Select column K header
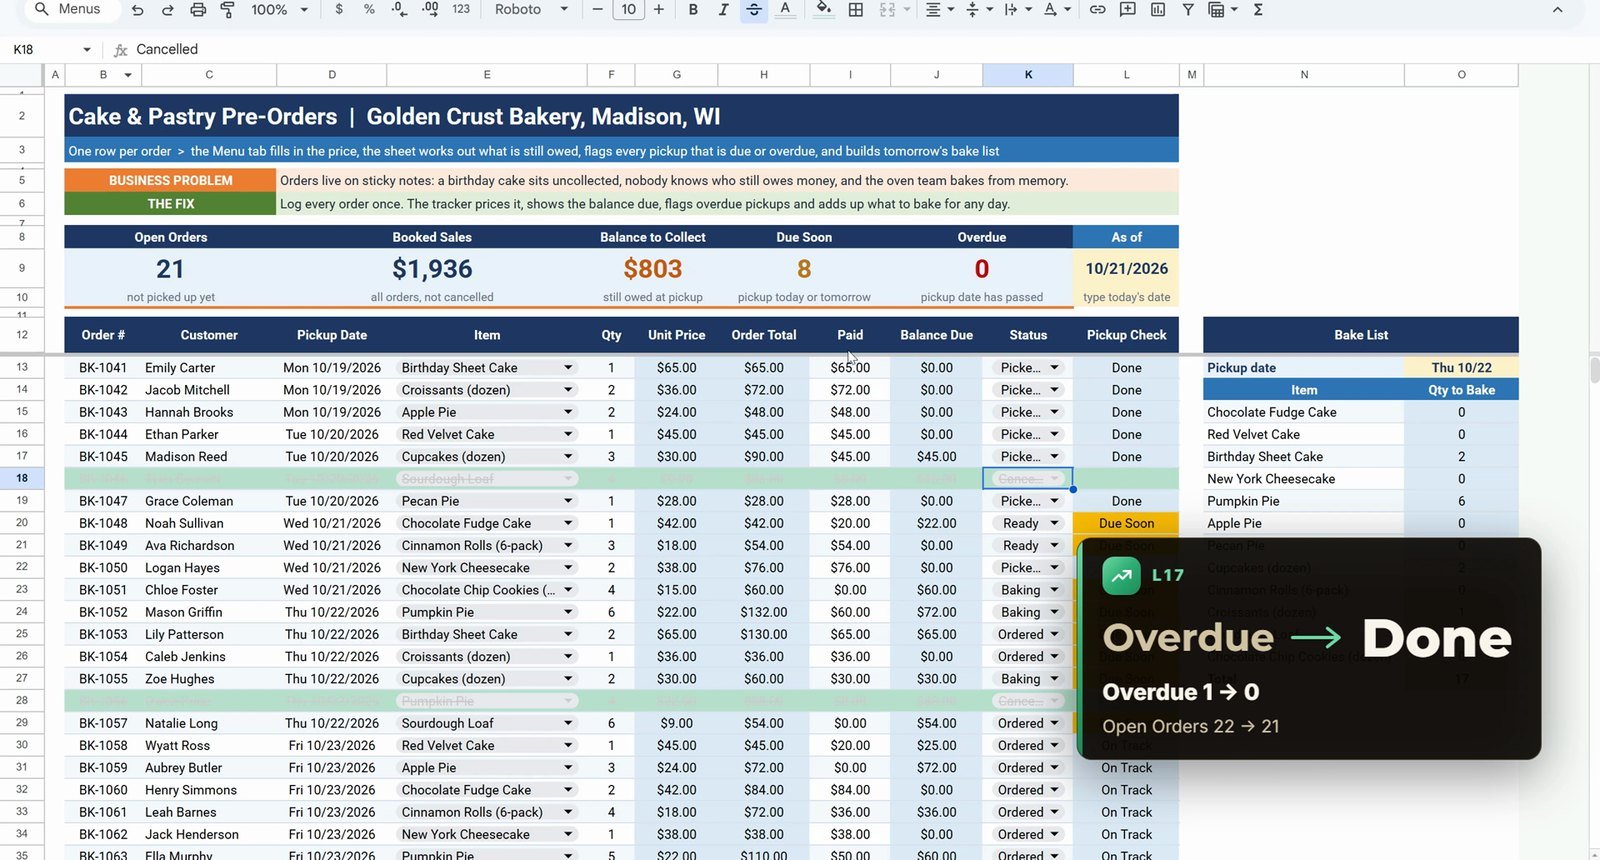 (1028, 75)
